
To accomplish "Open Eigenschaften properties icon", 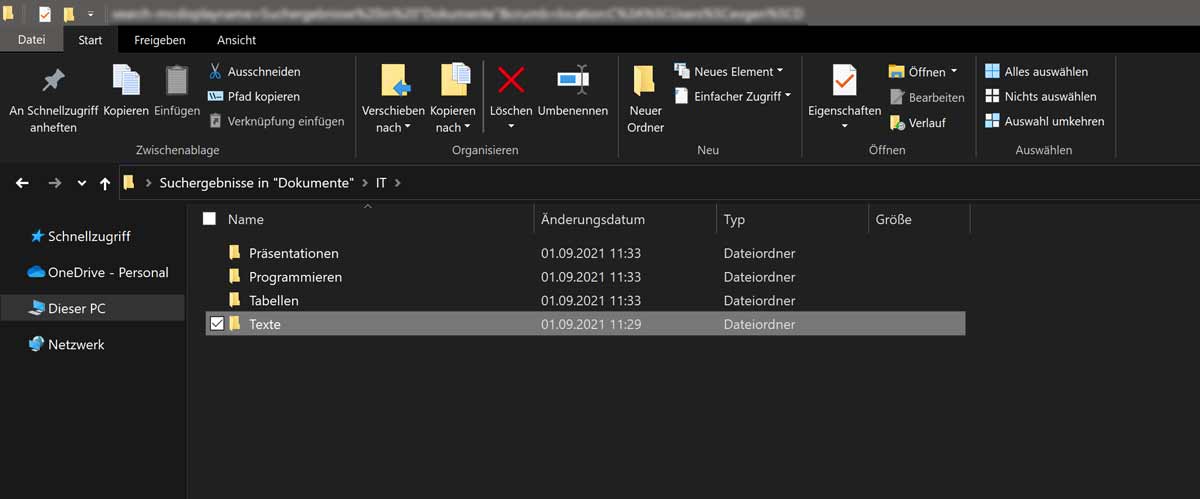I will tap(844, 81).
